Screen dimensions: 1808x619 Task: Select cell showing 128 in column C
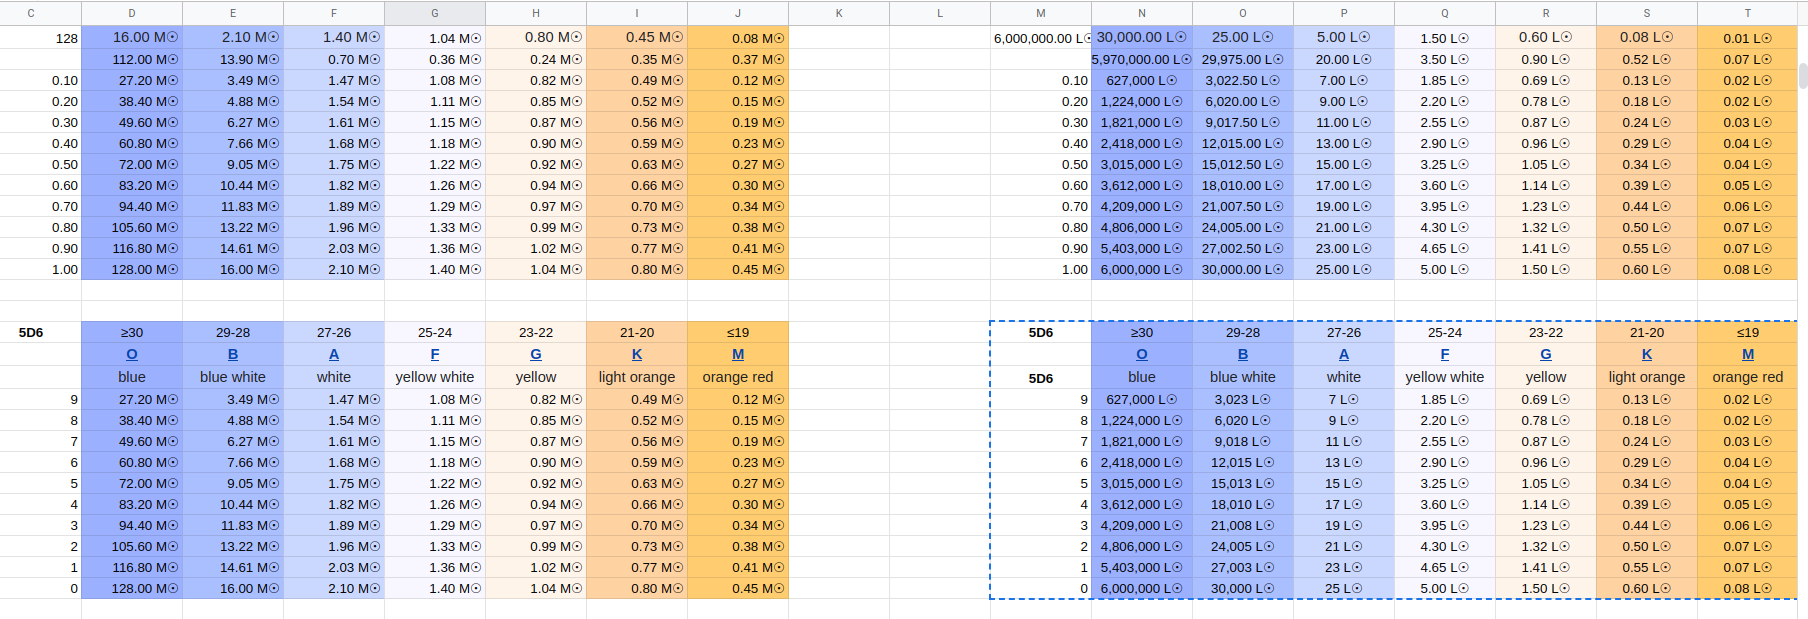(41, 38)
